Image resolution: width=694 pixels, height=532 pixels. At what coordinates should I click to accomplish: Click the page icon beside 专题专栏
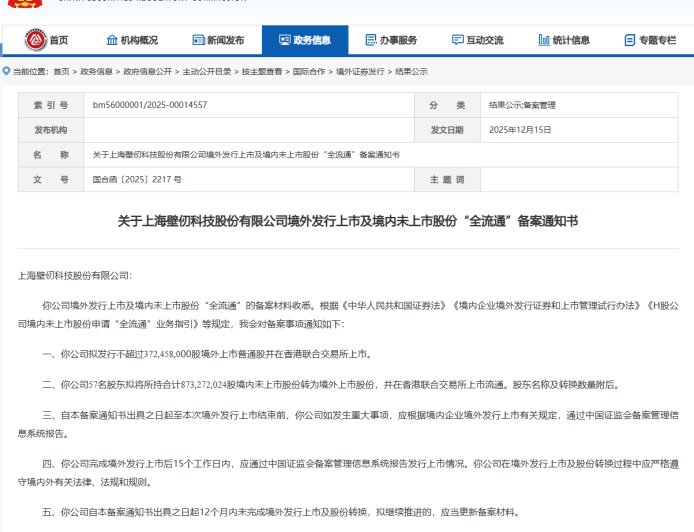pyautogui.click(x=630, y=40)
